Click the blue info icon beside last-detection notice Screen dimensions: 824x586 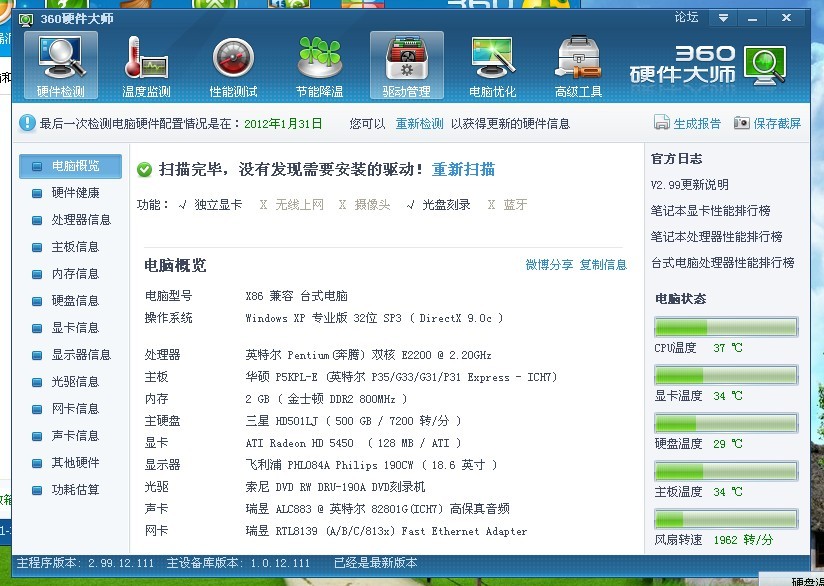pos(27,123)
